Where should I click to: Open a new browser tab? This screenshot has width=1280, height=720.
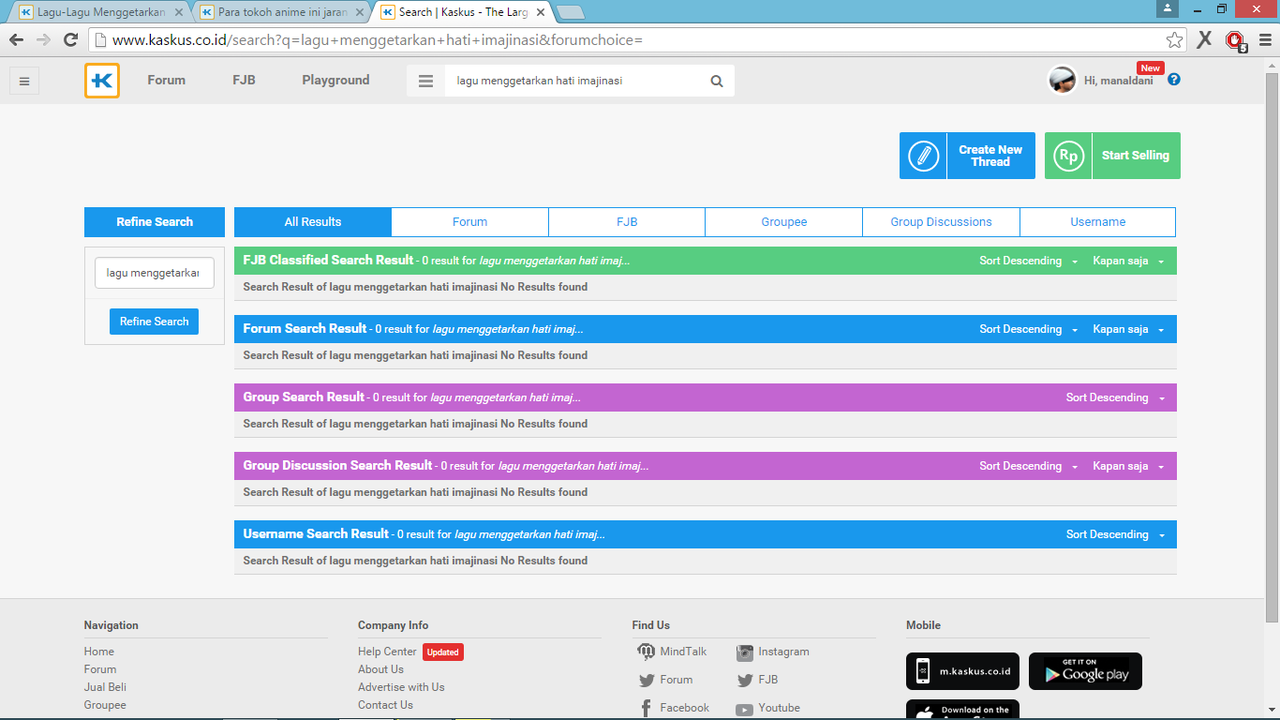pos(570,13)
